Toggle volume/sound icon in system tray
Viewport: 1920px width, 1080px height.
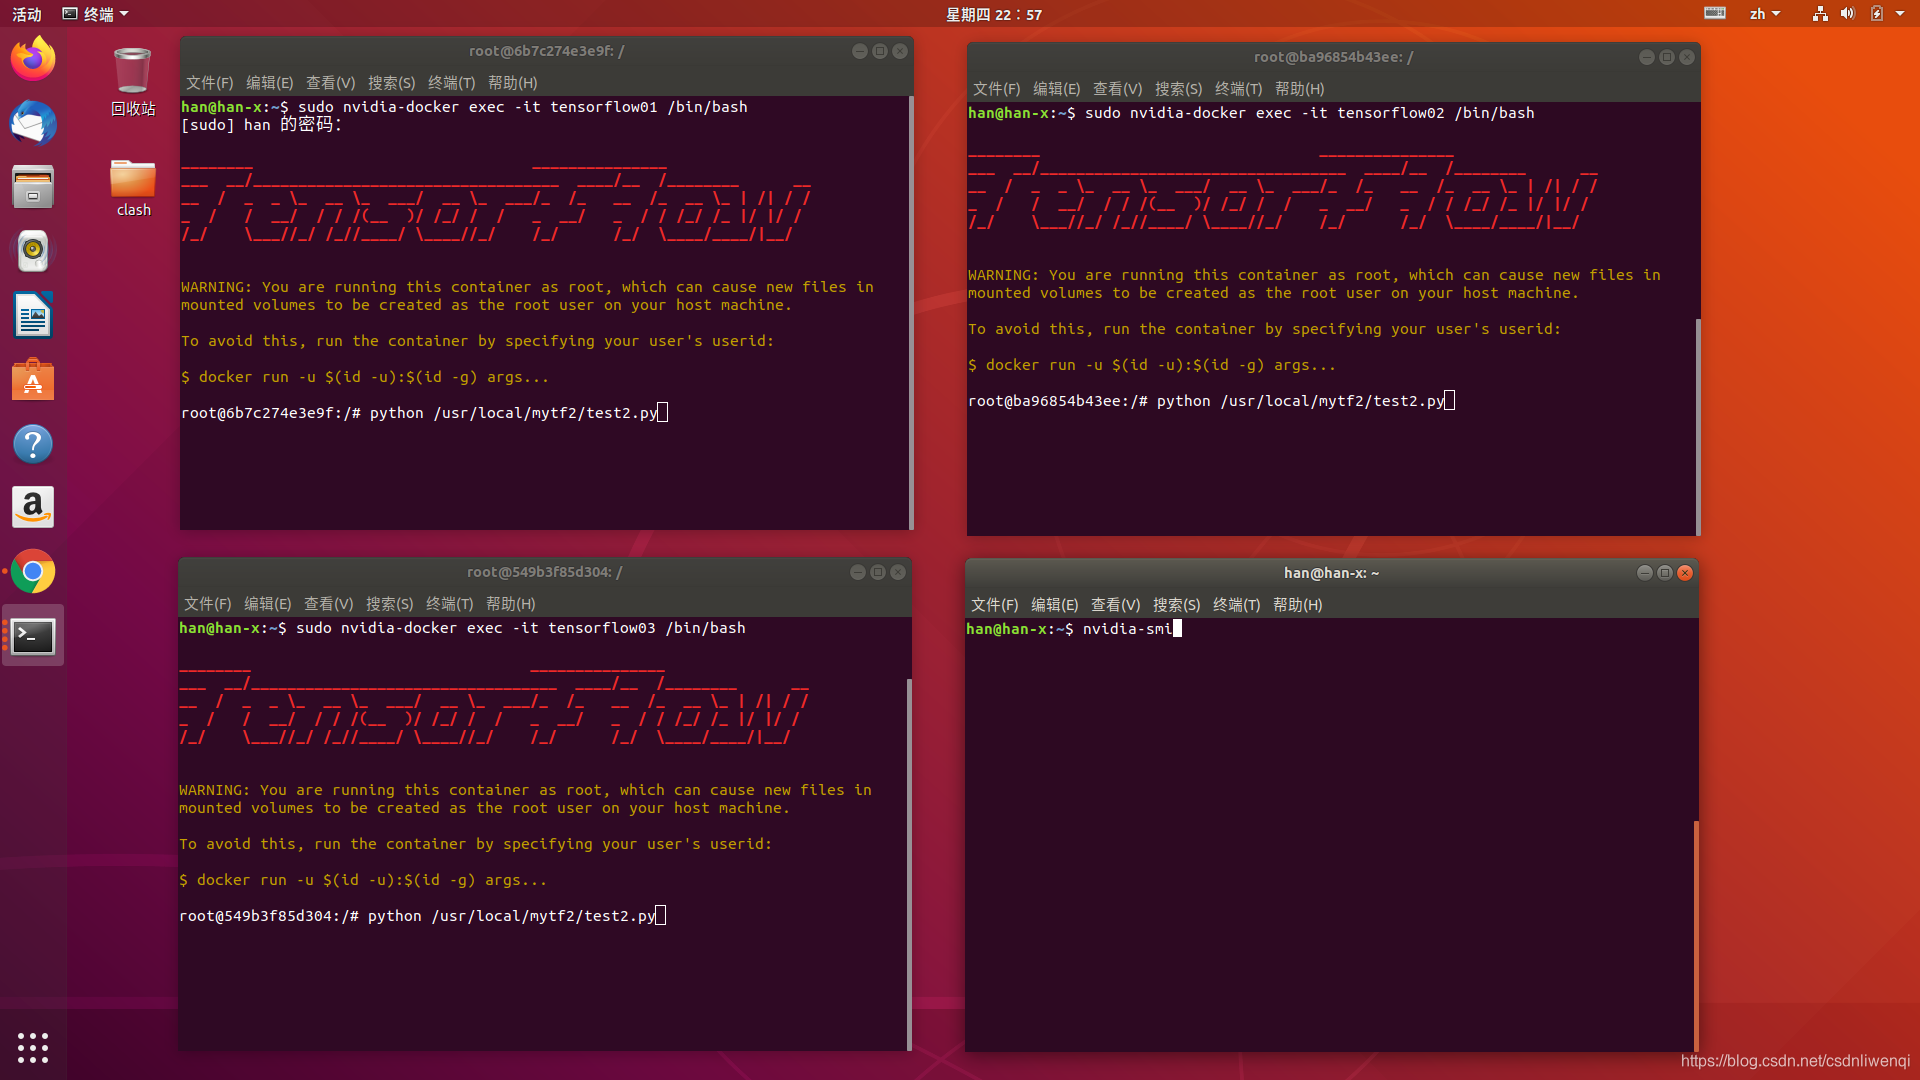click(x=1846, y=15)
